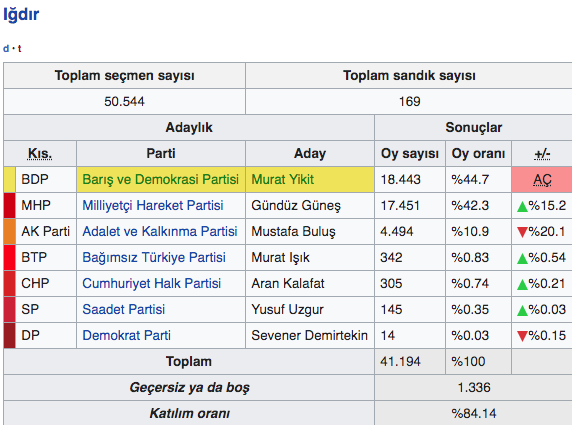Open Demokrat Parti link
The image size is (572, 425).
pyautogui.click(x=127, y=335)
